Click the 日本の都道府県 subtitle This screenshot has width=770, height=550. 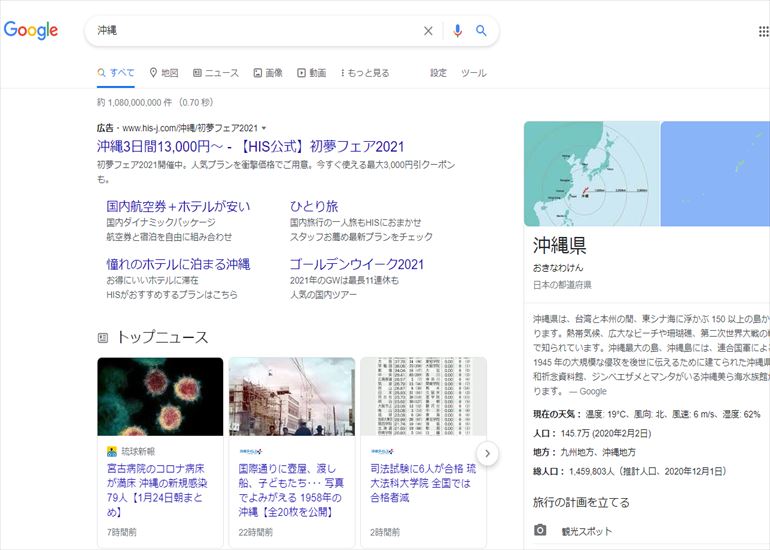coord(562,285)
